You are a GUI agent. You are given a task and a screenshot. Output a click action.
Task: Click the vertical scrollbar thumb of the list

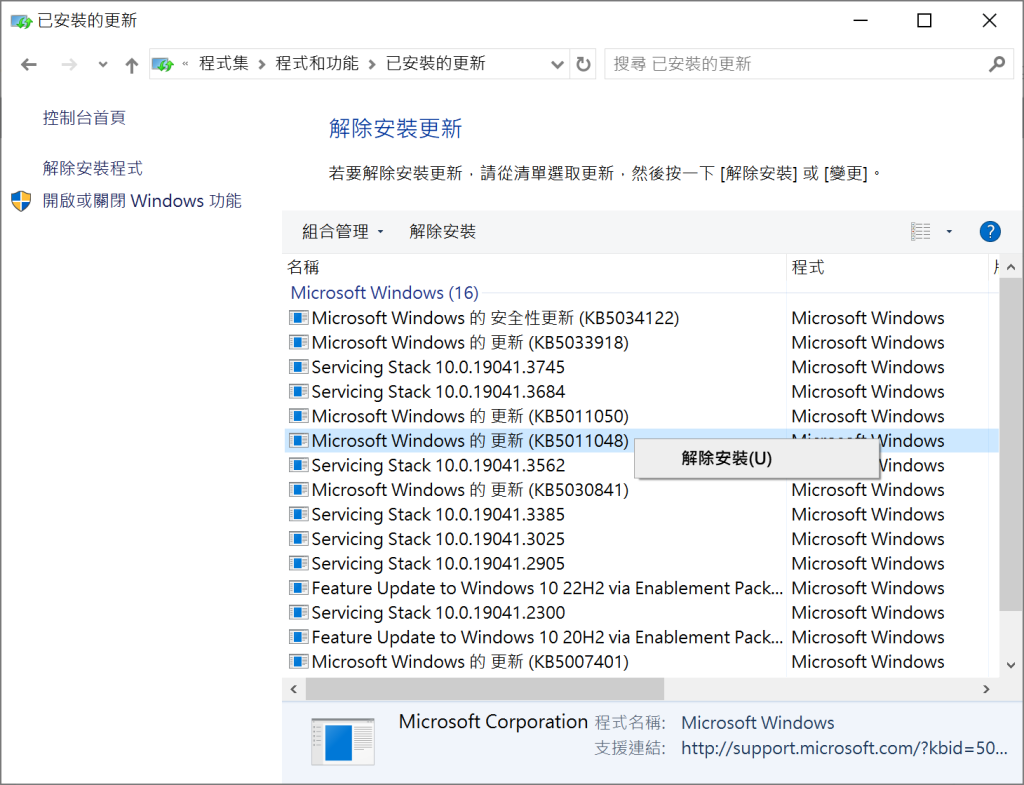click(x=1011, y=444)
